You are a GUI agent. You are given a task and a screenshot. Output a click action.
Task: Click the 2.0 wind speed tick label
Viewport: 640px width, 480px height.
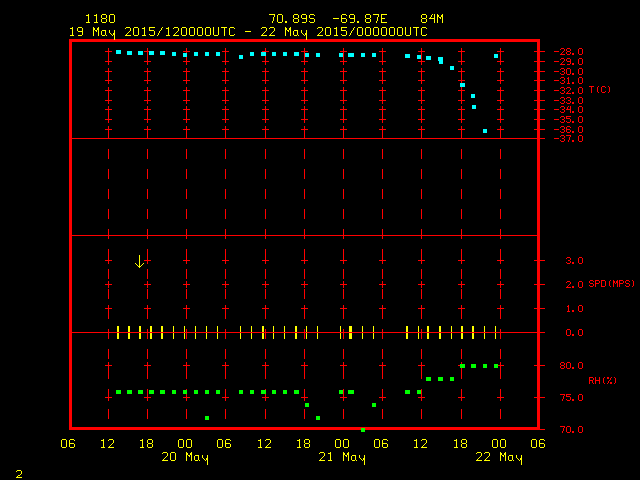coord(574,284)
